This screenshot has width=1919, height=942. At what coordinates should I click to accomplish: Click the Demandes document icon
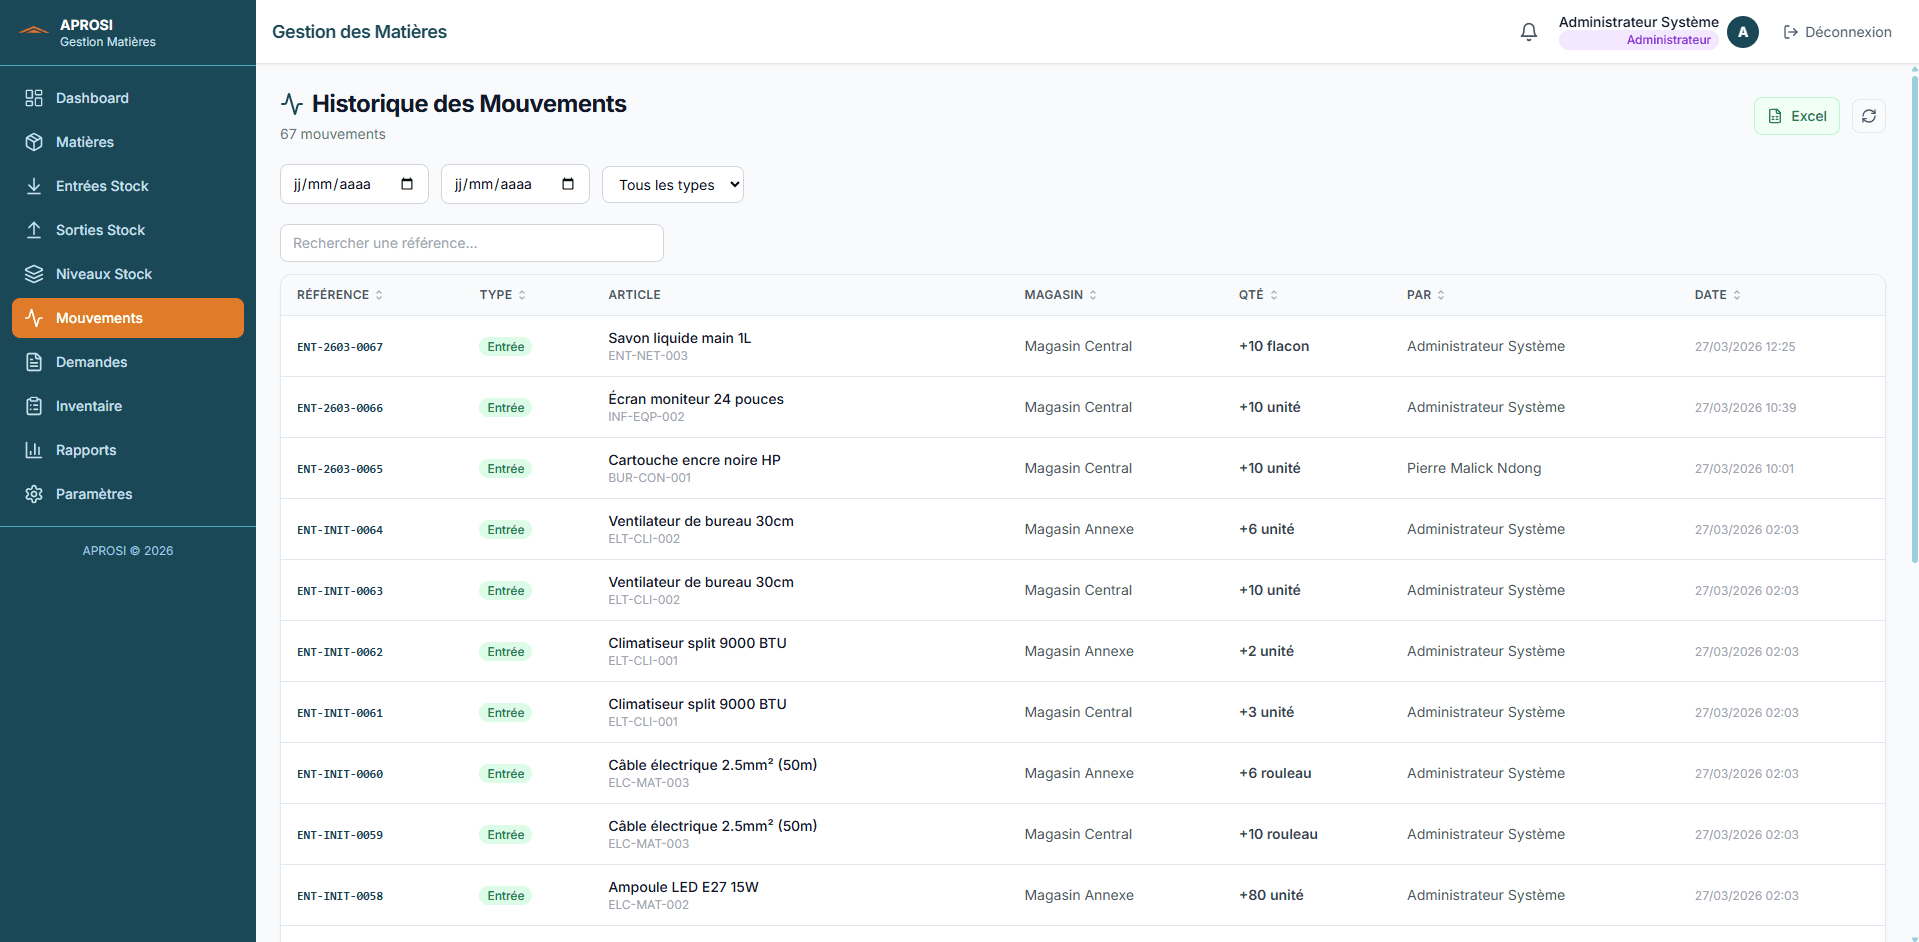pyautogui.click(x=34, y=362)
